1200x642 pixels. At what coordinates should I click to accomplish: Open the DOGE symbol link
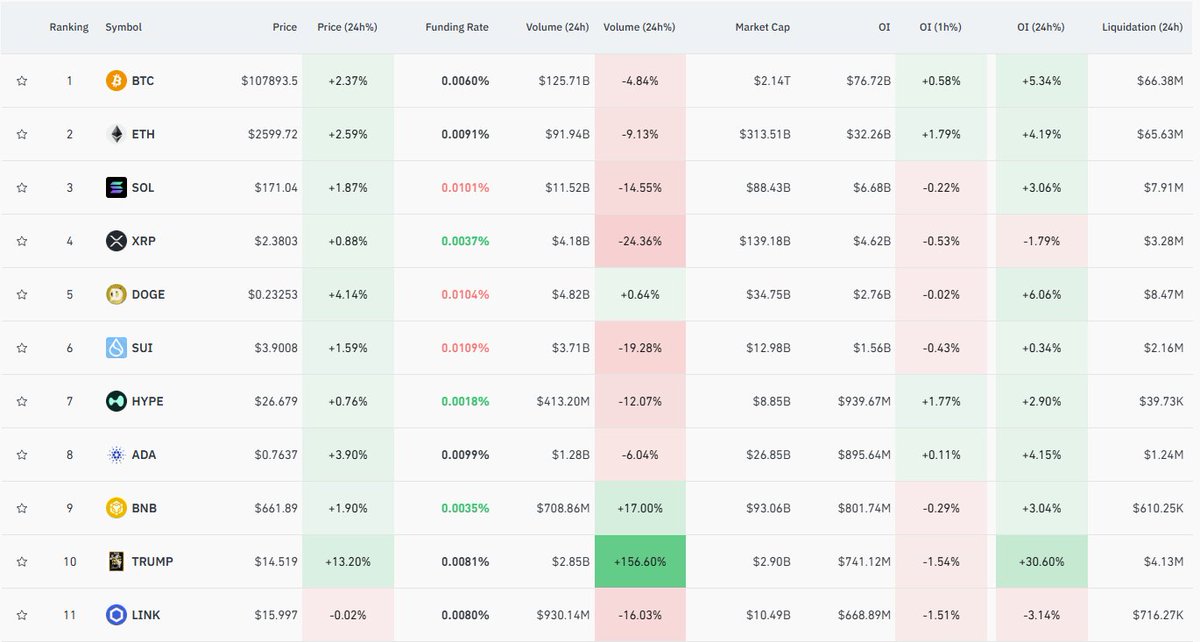(x=148, y=295)
